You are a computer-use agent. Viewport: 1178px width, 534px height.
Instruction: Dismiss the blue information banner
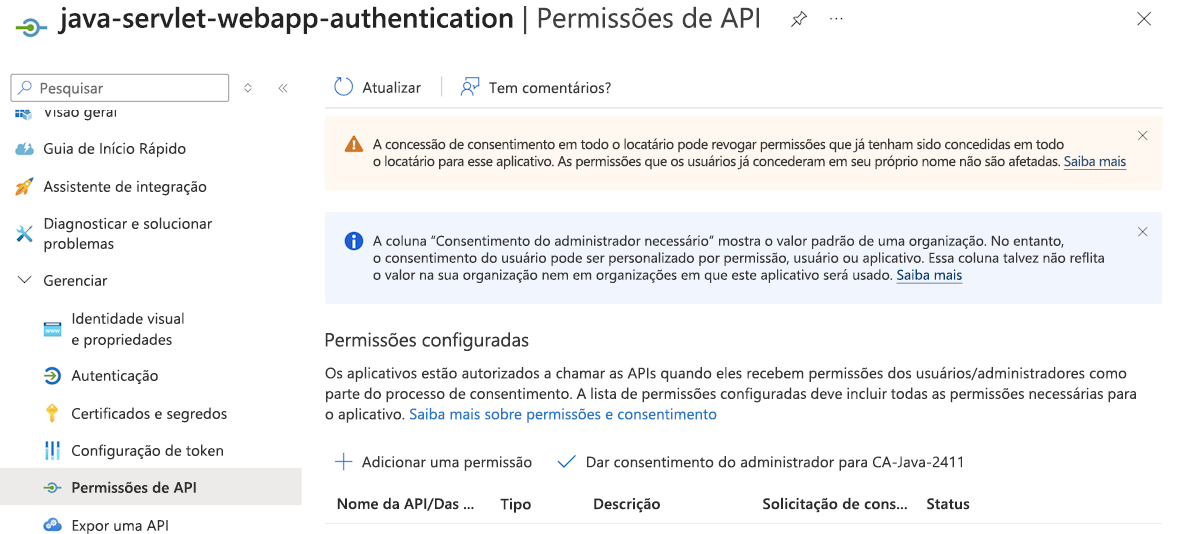click(x=1143, y=231)
